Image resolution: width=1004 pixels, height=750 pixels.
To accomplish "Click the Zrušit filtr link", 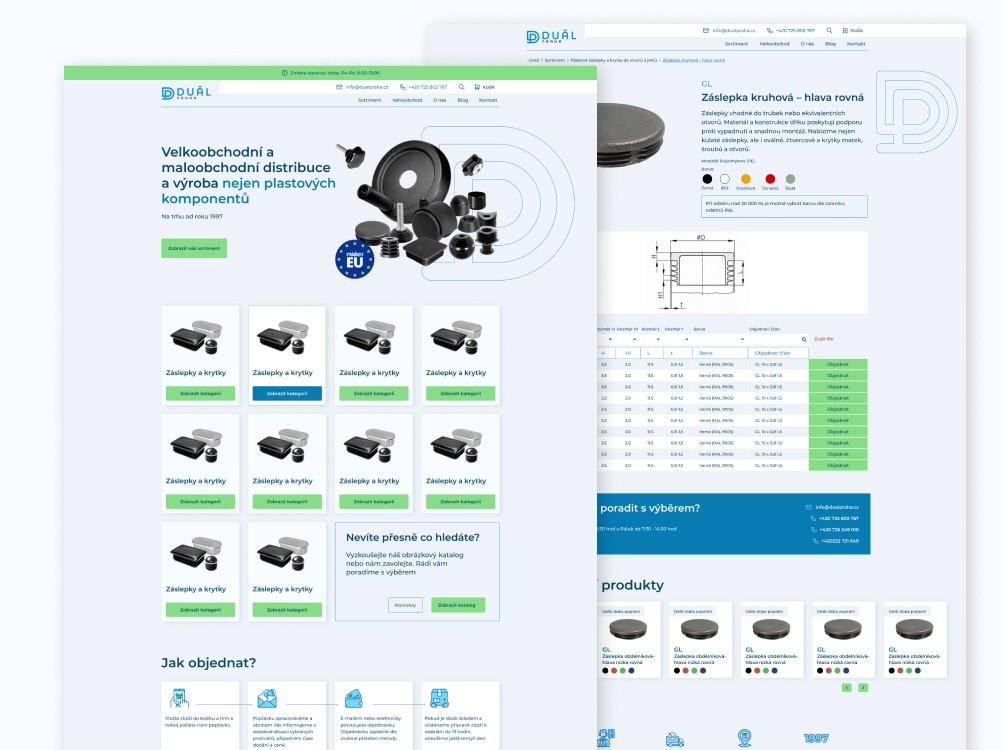I will (x=824, y=339).
